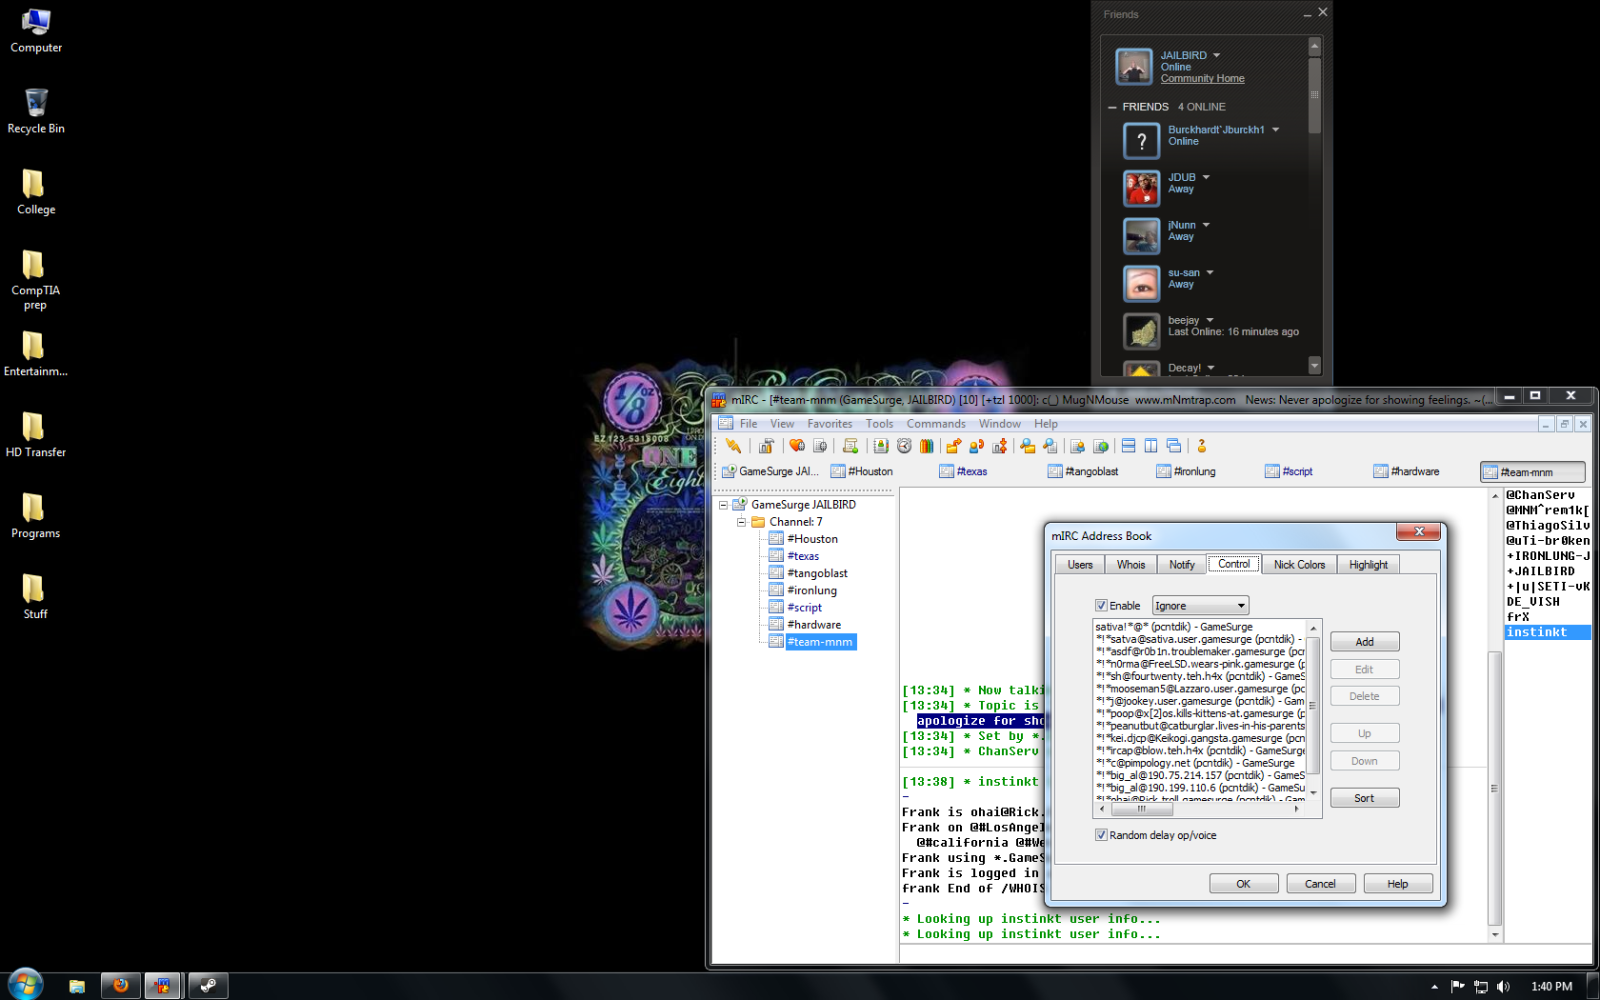This screenshot has width=1600, height=1000.
Task: Open the Commands menu
Action: 935,424
